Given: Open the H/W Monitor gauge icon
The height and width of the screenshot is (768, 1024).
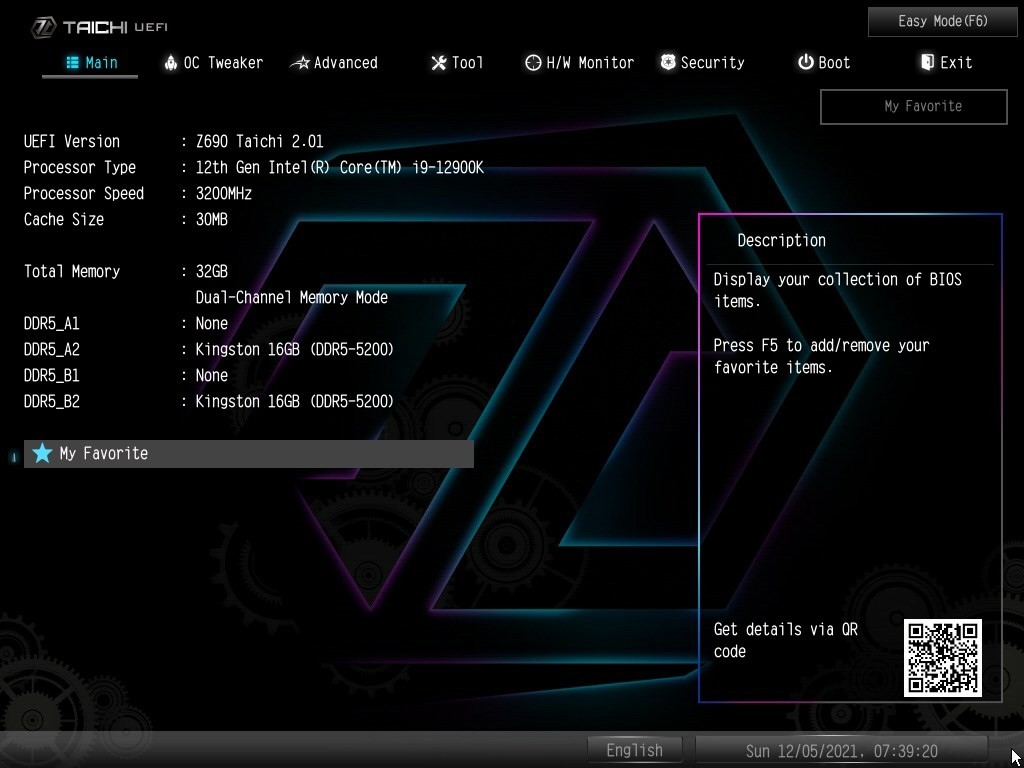Looking at the screenshot, I should pyautogui.click(x=533, y=63).
